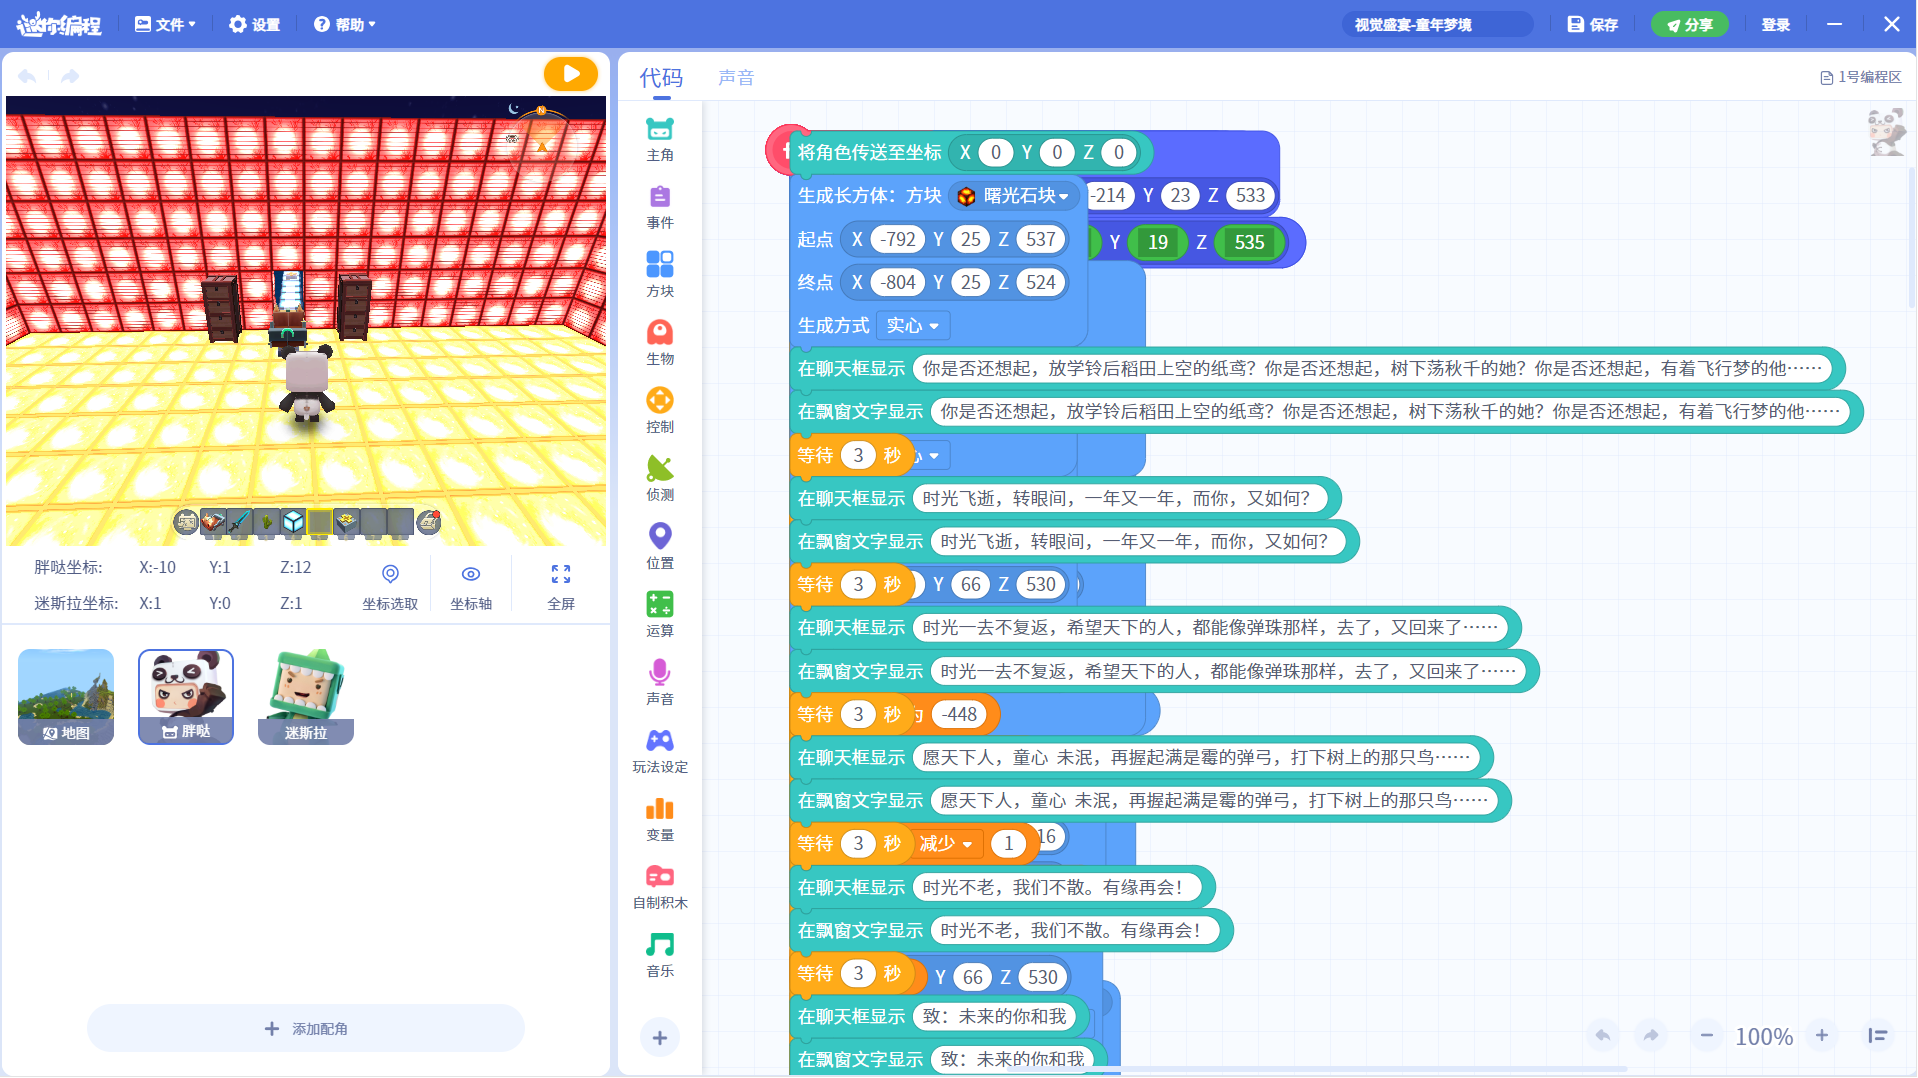Viewport: 1918px width, 1078px height.
Task: Open the 1号编程区 selector
Action: tap(1860, 77)
